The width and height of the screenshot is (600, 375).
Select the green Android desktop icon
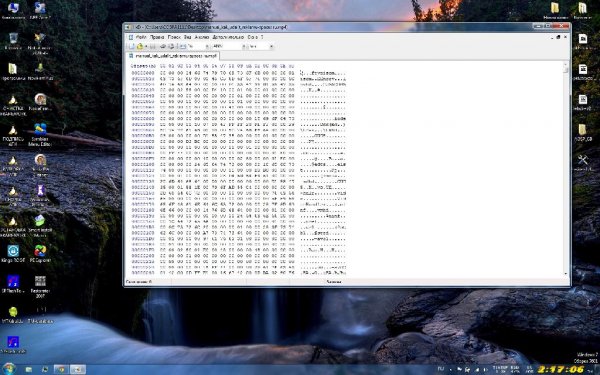(13, 315)
